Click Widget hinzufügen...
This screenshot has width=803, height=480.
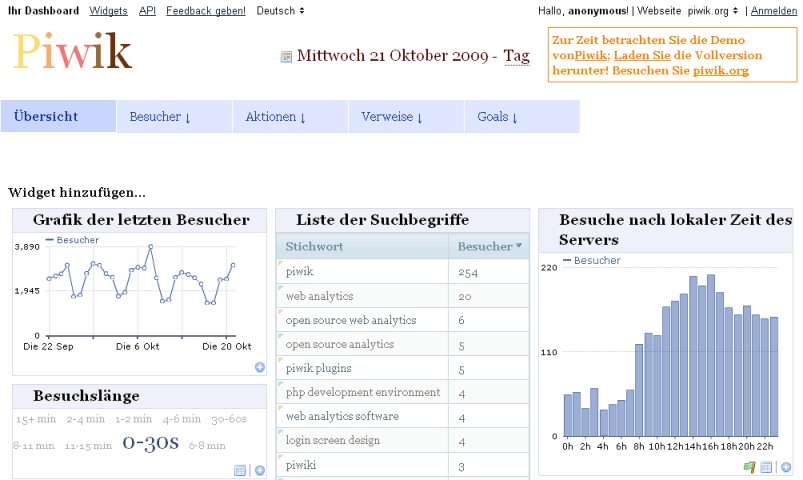[77, 193]
